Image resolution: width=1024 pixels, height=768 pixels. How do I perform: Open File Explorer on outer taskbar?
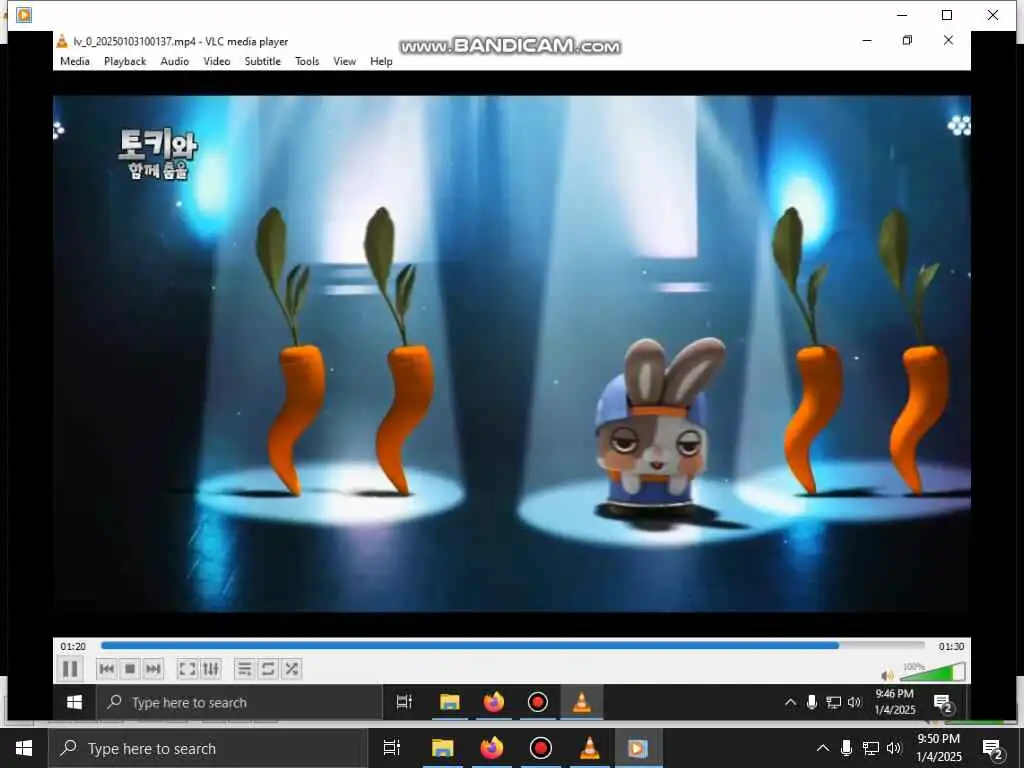click(442, 748)
